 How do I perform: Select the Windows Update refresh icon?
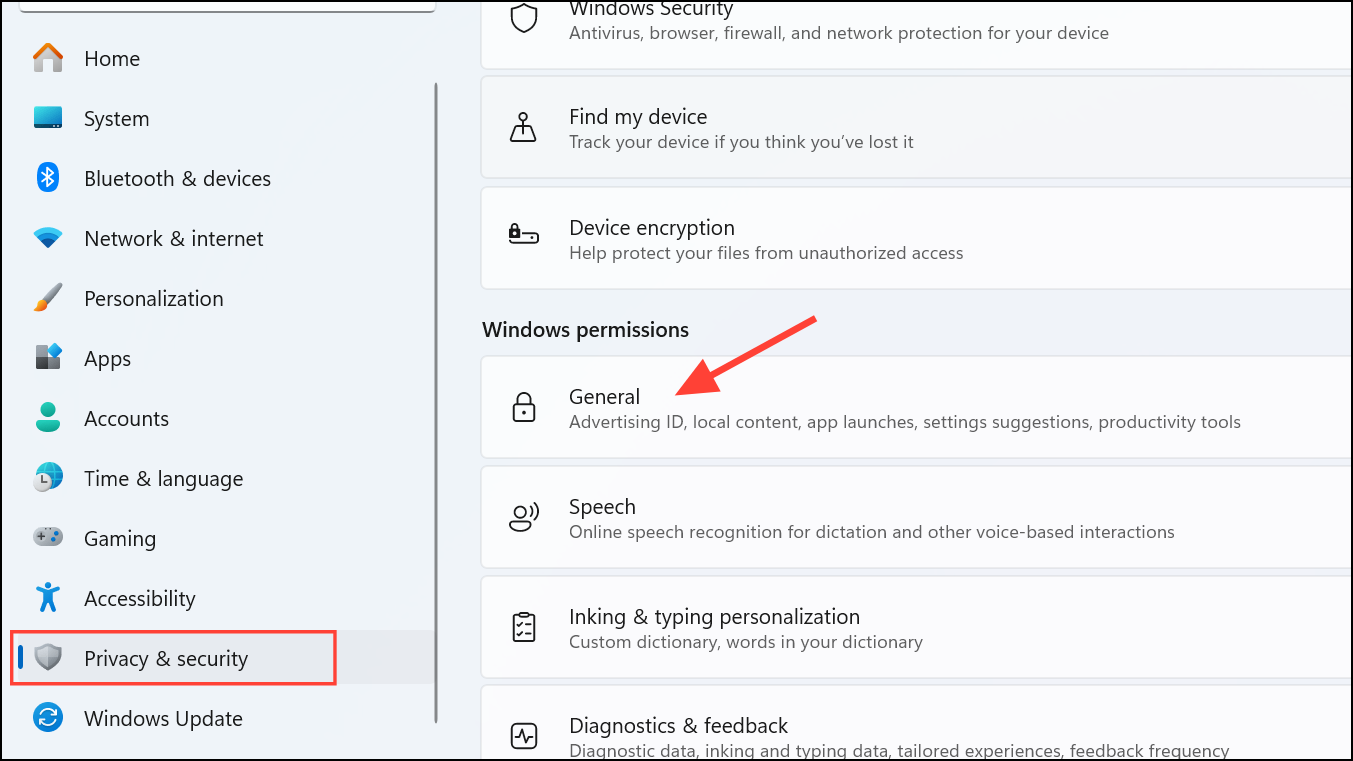[x=47, y=718]
